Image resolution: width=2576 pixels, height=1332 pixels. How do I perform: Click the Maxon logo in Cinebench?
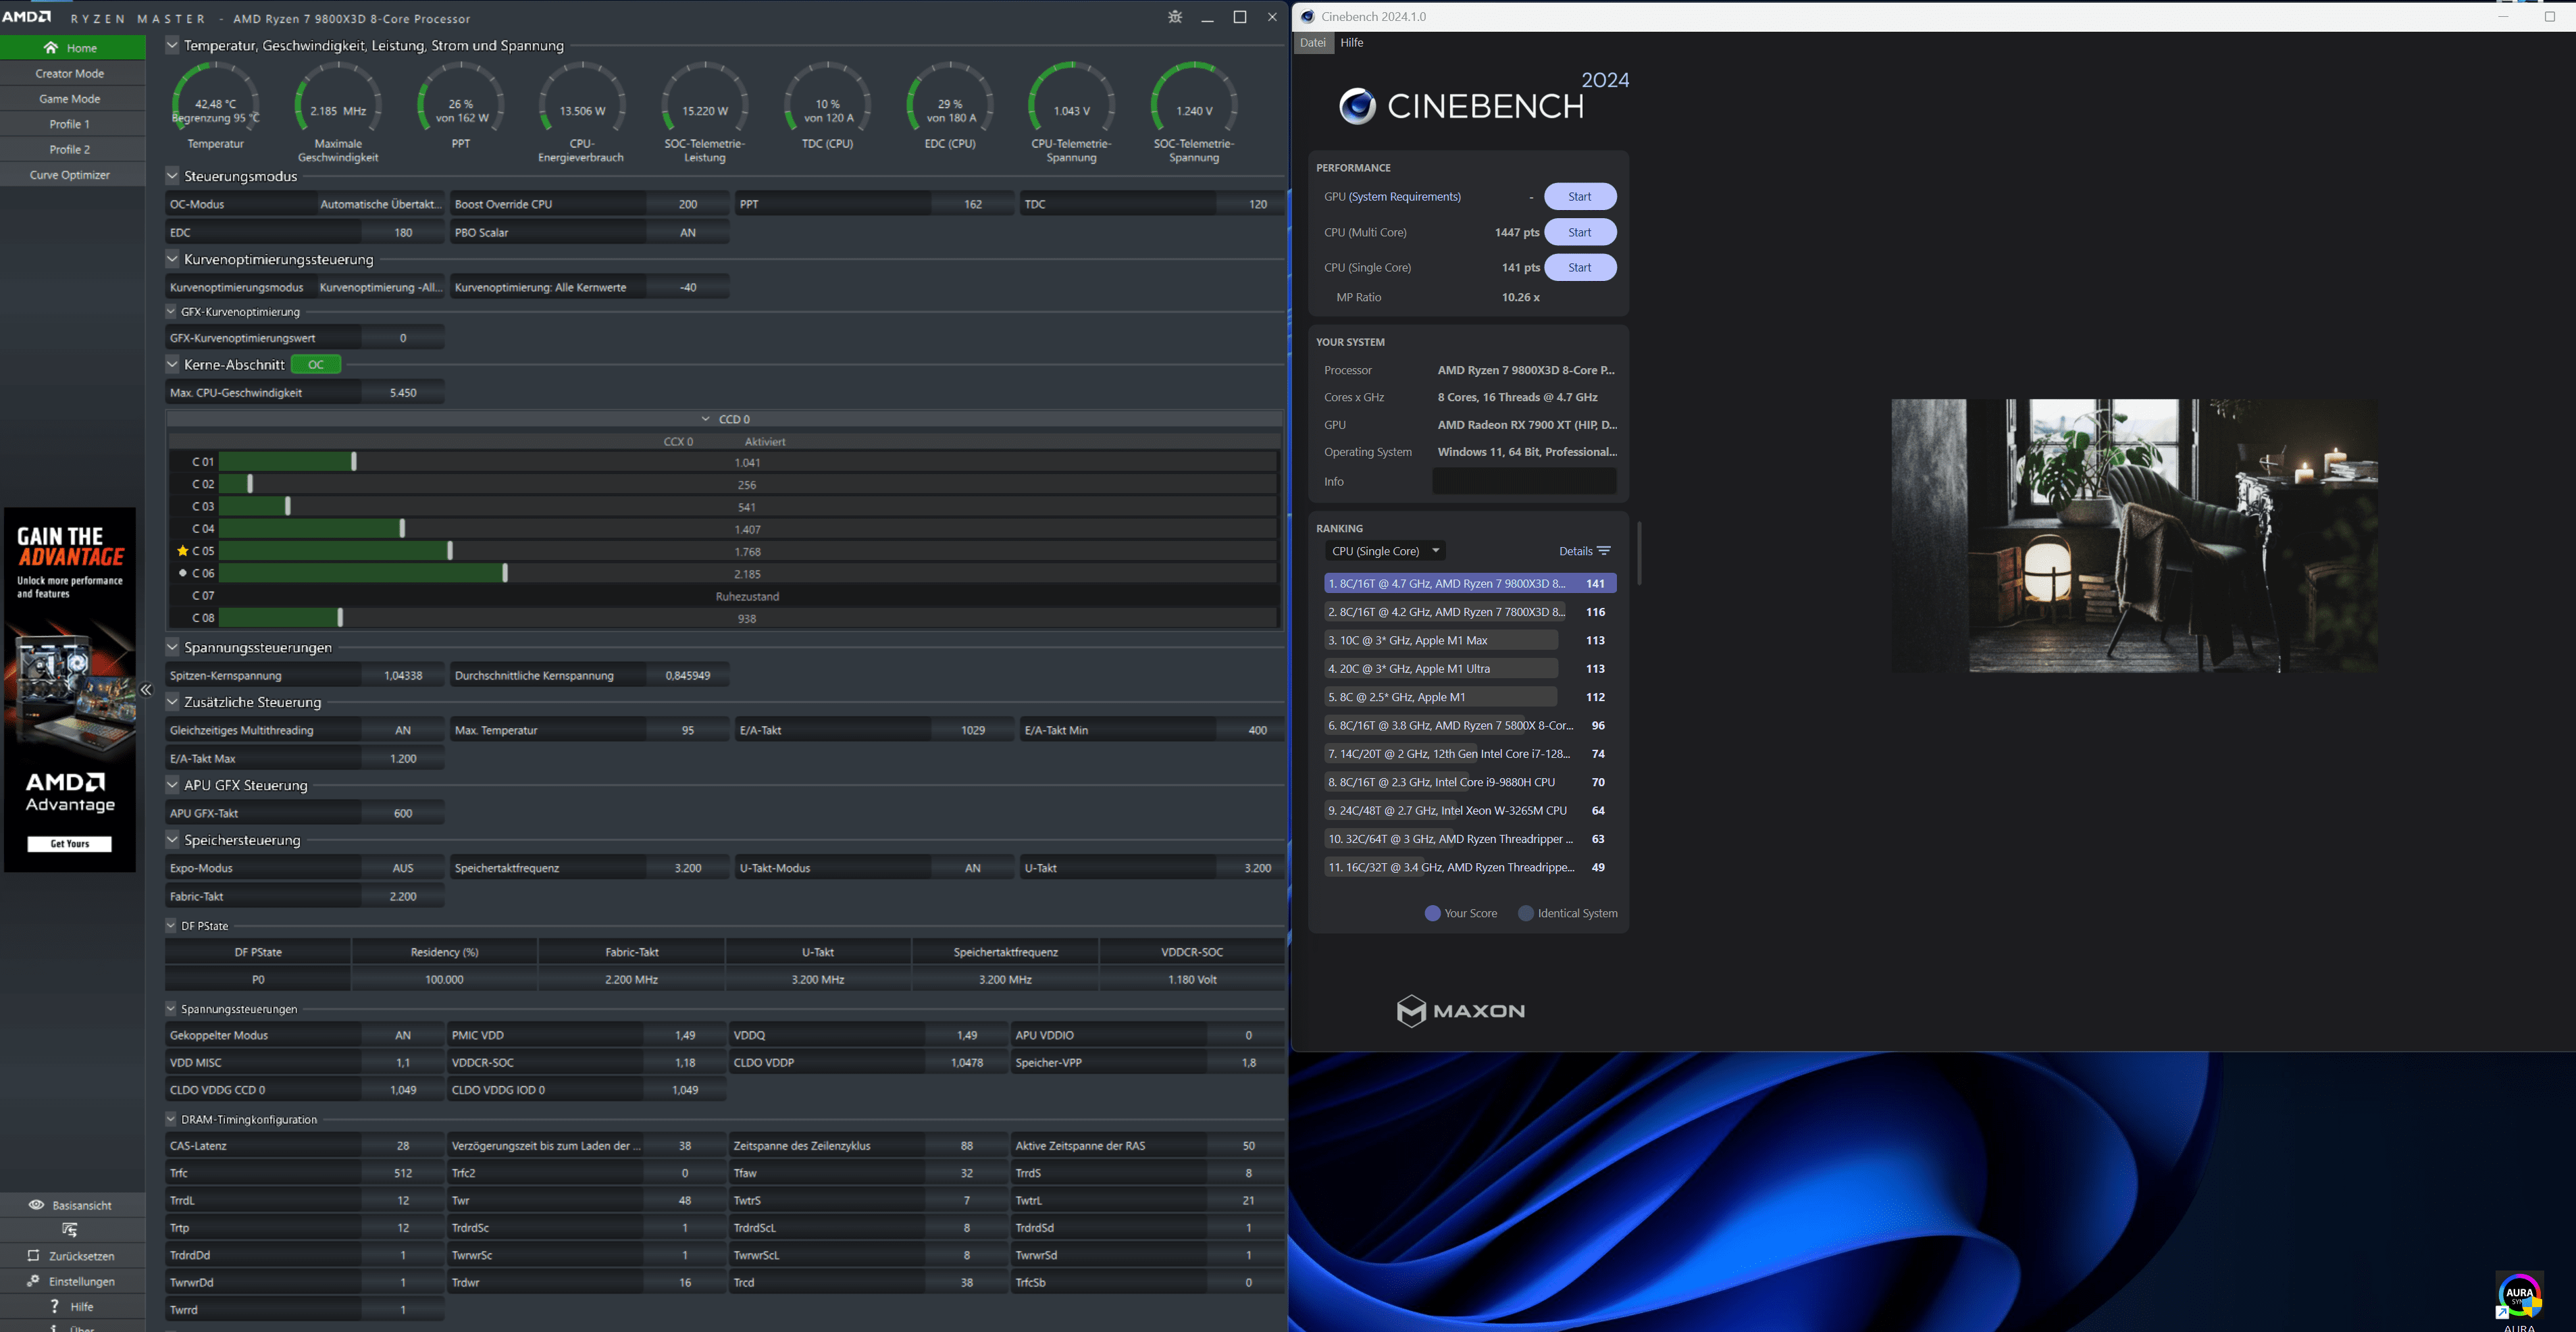1460,1011
